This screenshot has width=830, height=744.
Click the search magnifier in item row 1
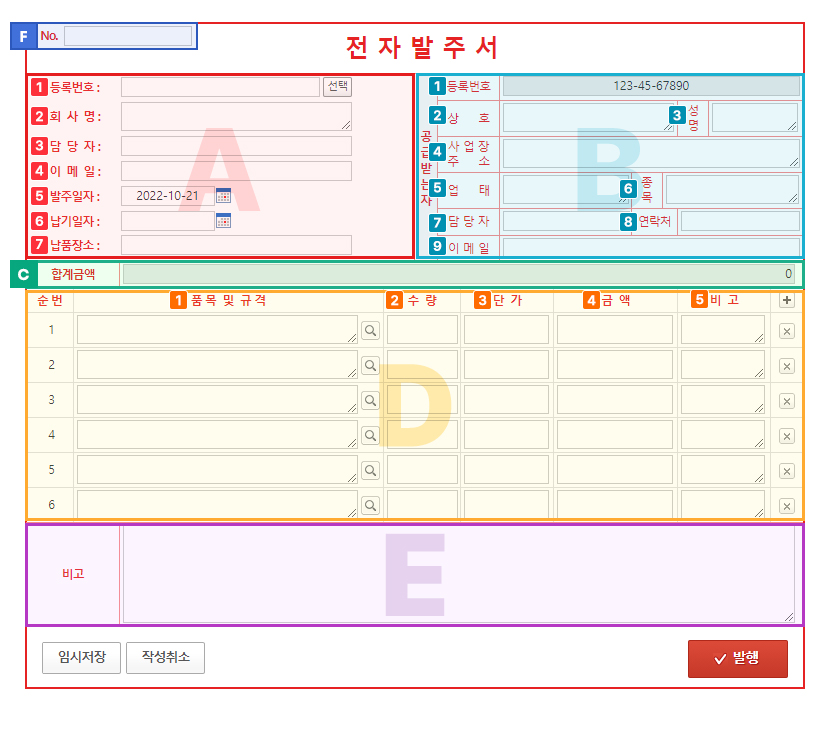370,330
